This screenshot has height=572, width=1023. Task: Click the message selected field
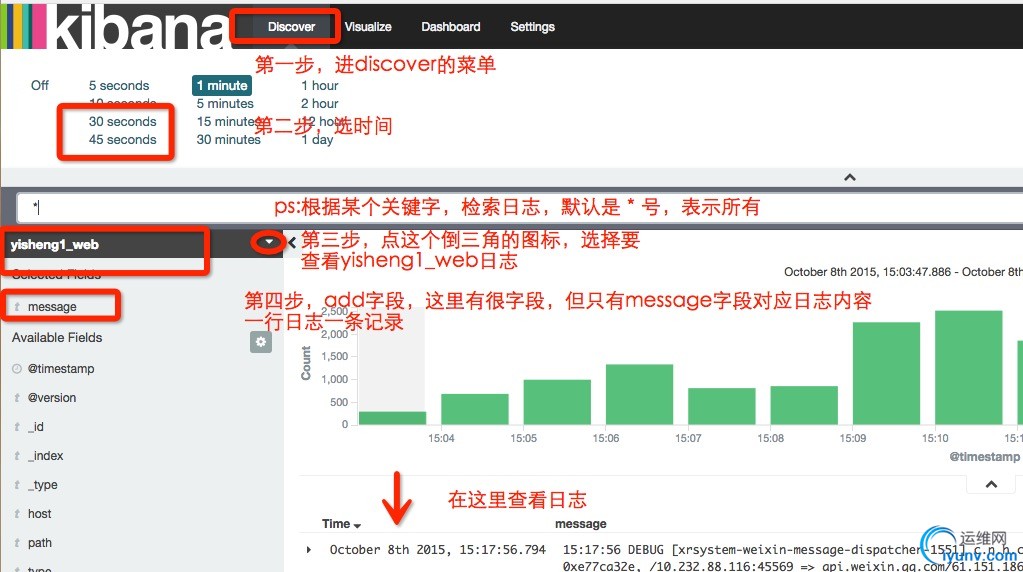point(52,307)
